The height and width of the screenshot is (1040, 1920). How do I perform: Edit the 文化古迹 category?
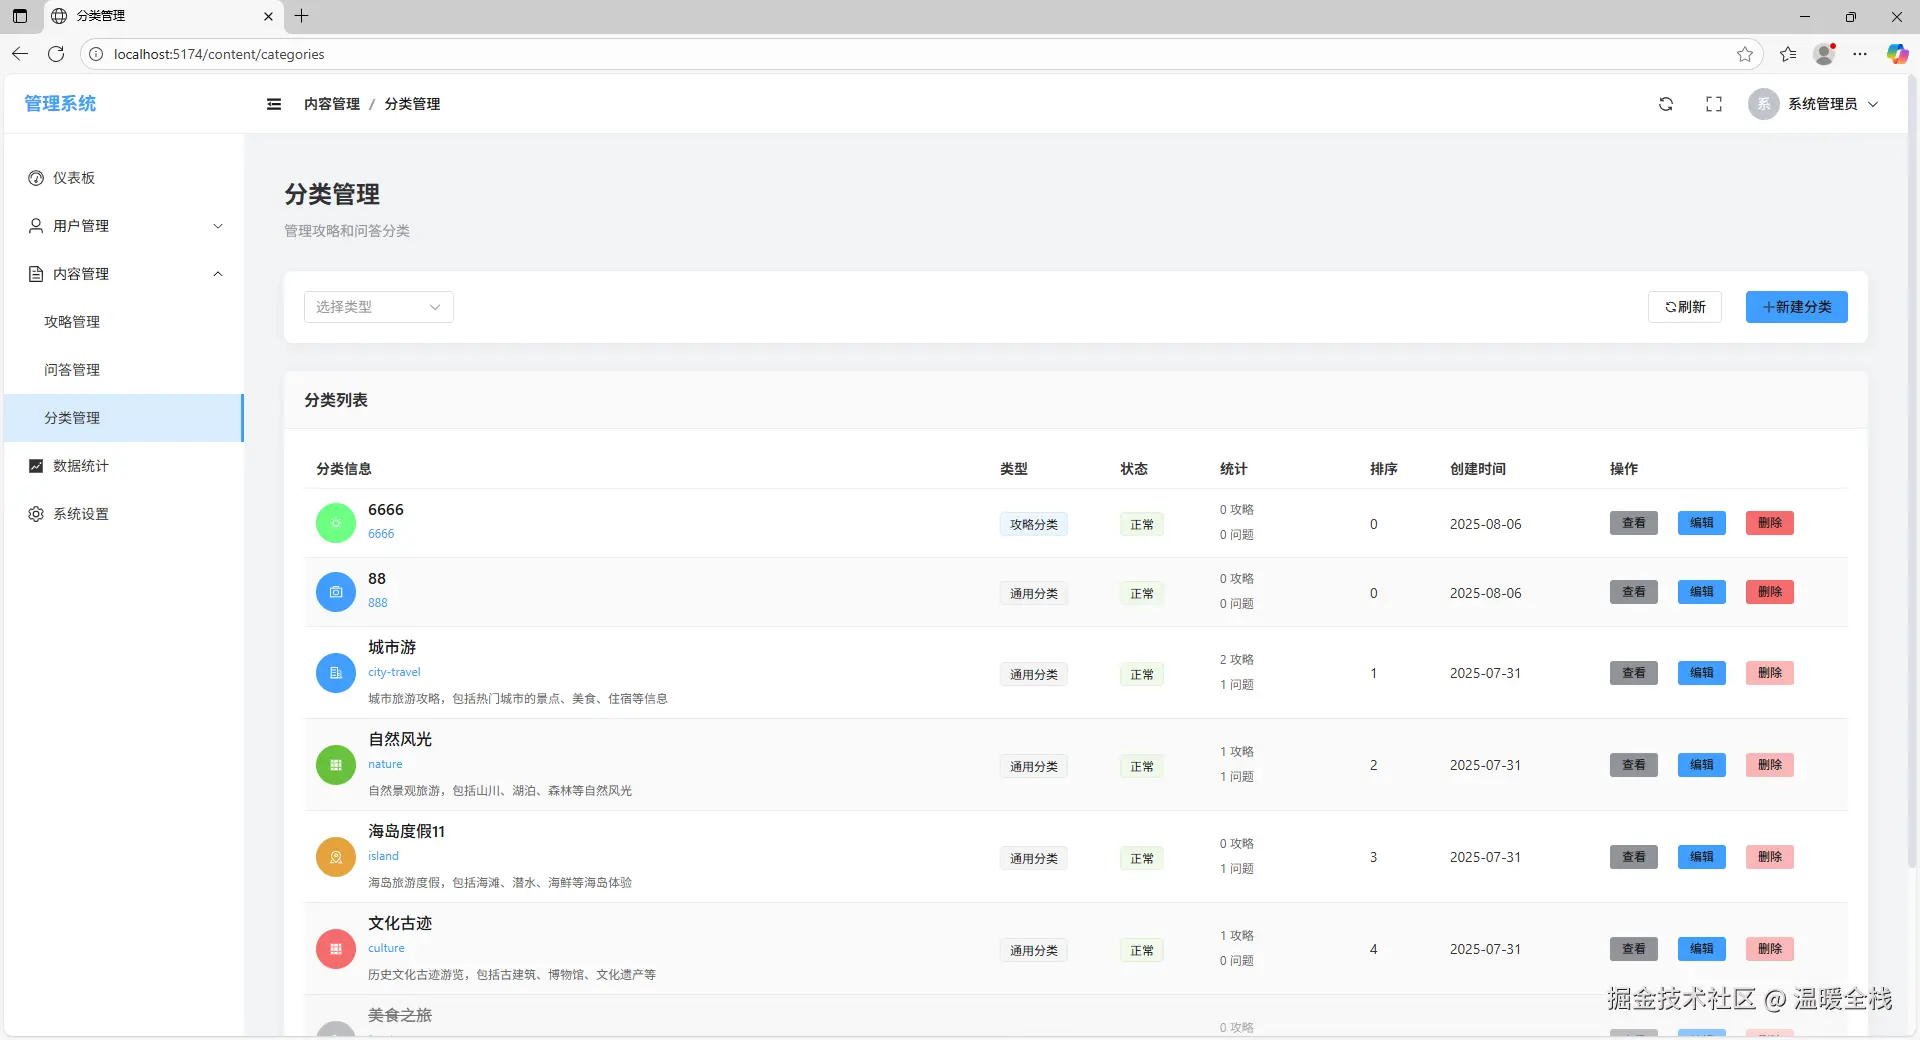1702,949
